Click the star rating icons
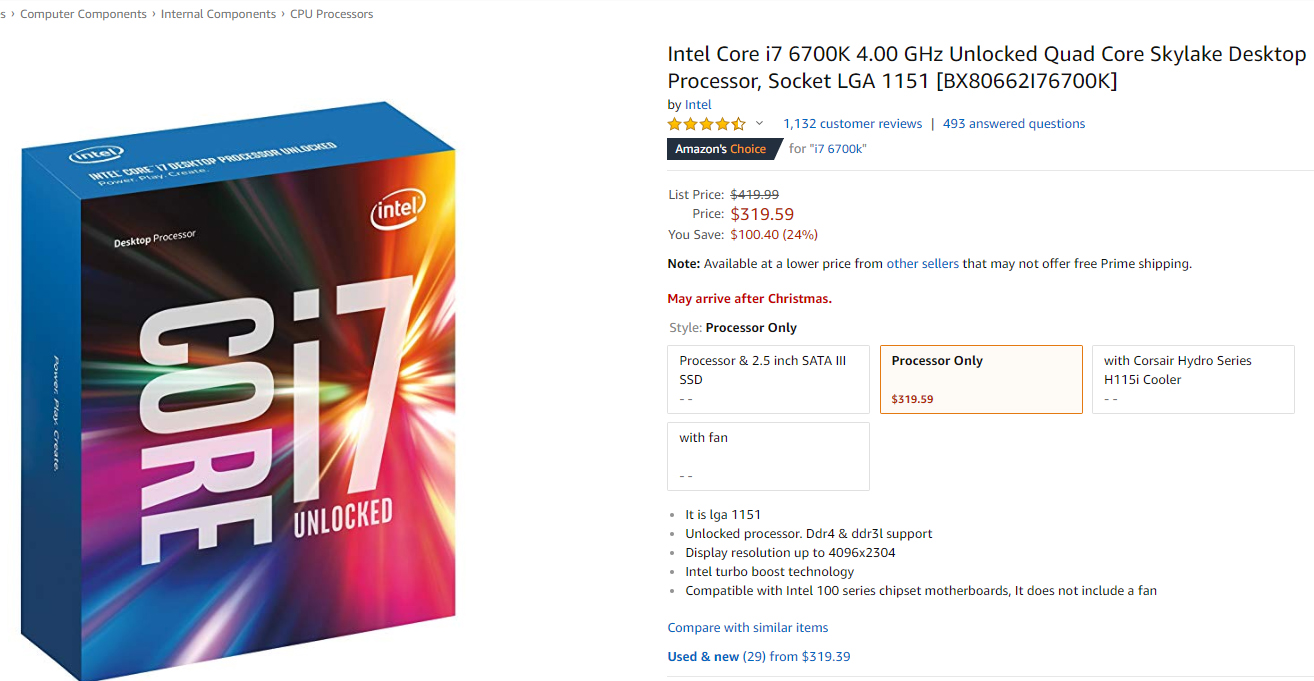Viewport: 1314px width, 681px height. coord(707,124)
